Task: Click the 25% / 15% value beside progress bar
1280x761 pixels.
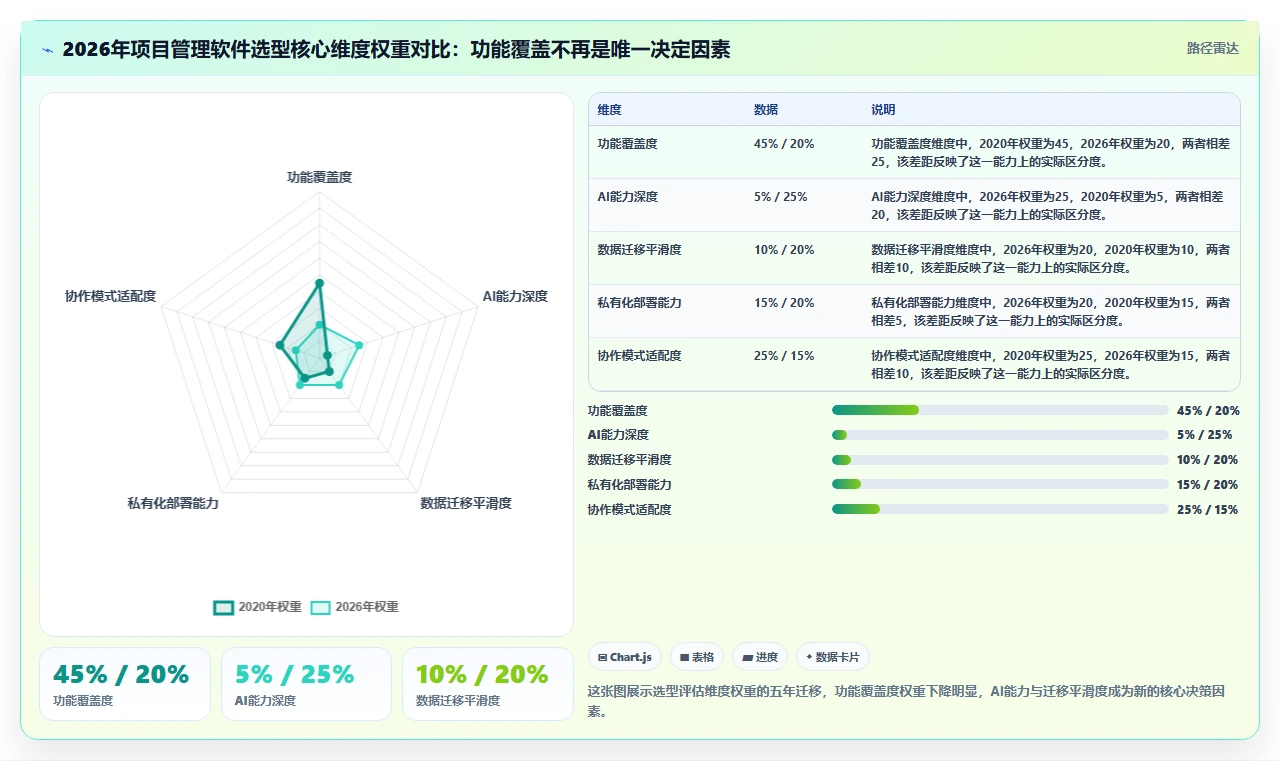Action: pos(1208,510)
